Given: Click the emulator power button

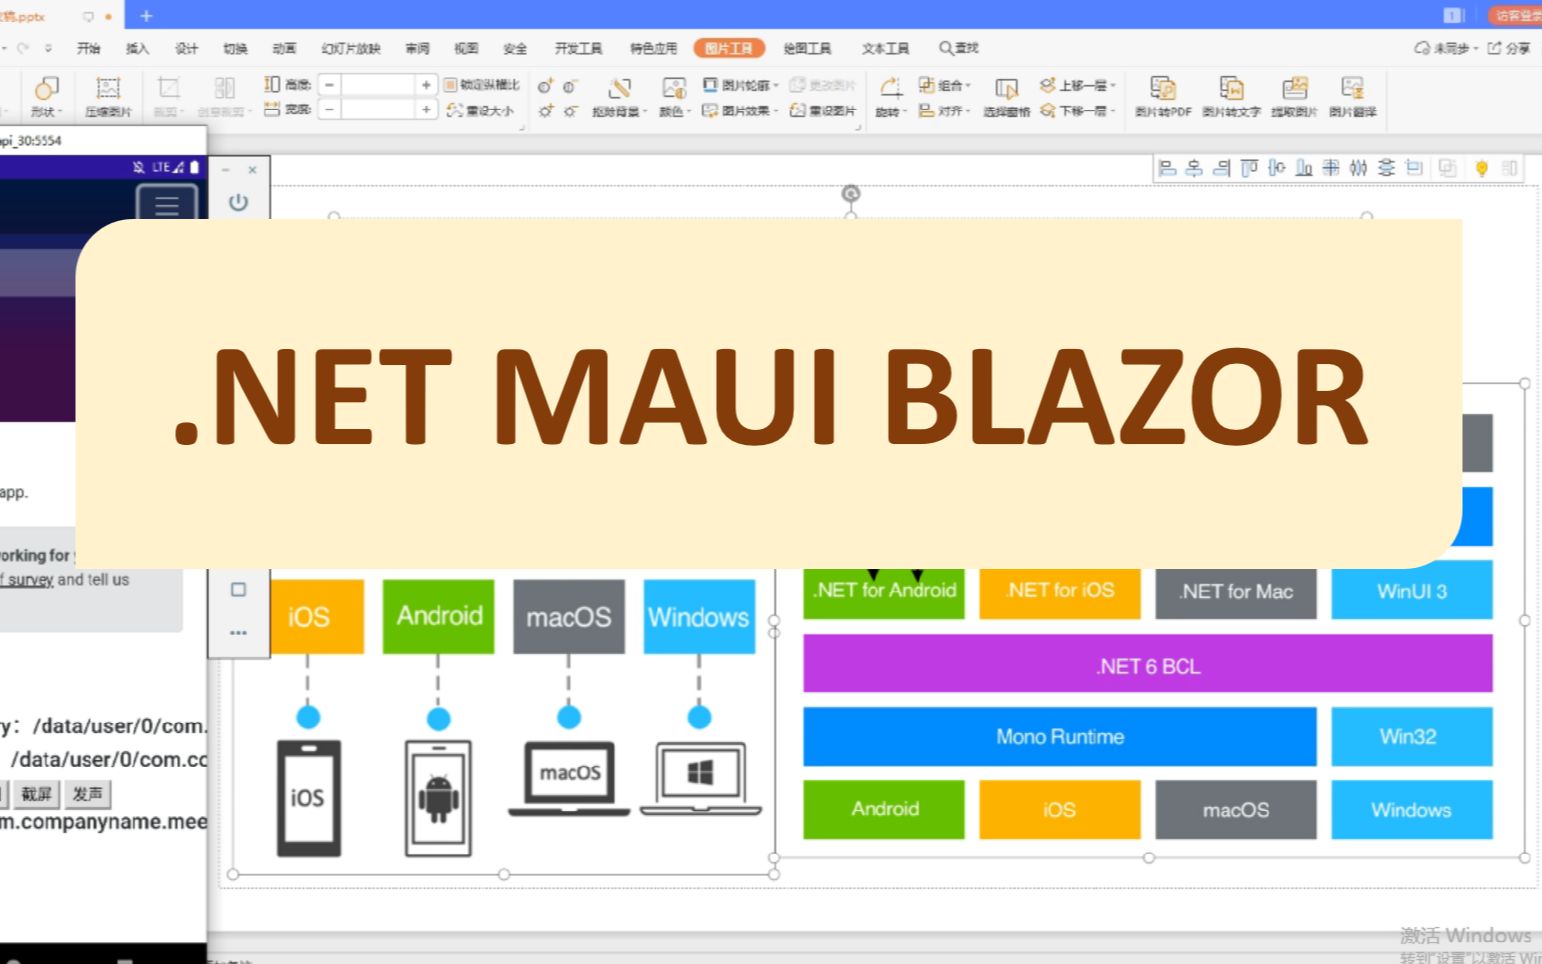Looking at the screenshot, I should 238,202.
